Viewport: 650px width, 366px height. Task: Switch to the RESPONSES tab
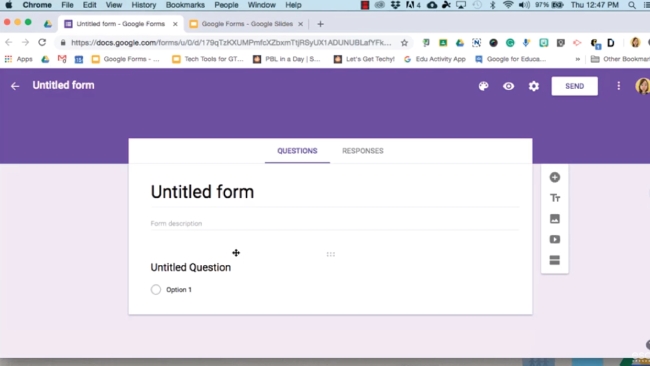click(363, 151)
